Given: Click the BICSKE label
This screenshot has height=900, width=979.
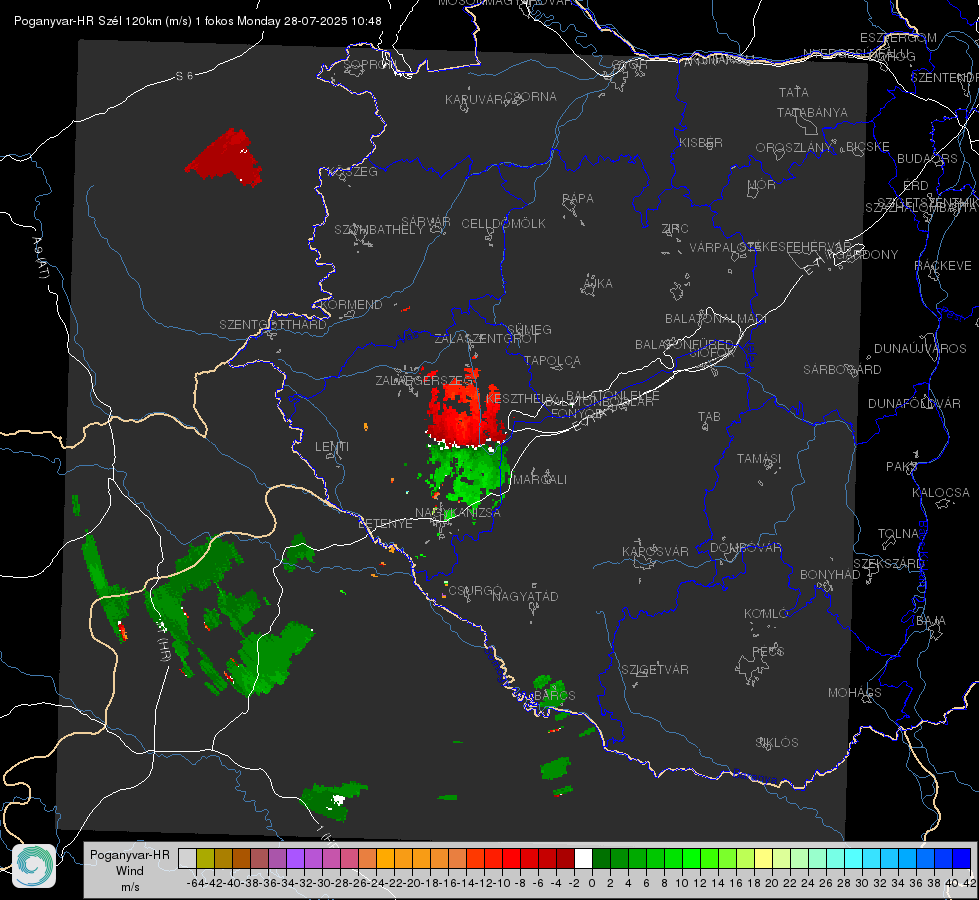Looking at the screenshot, I should 868,147.
